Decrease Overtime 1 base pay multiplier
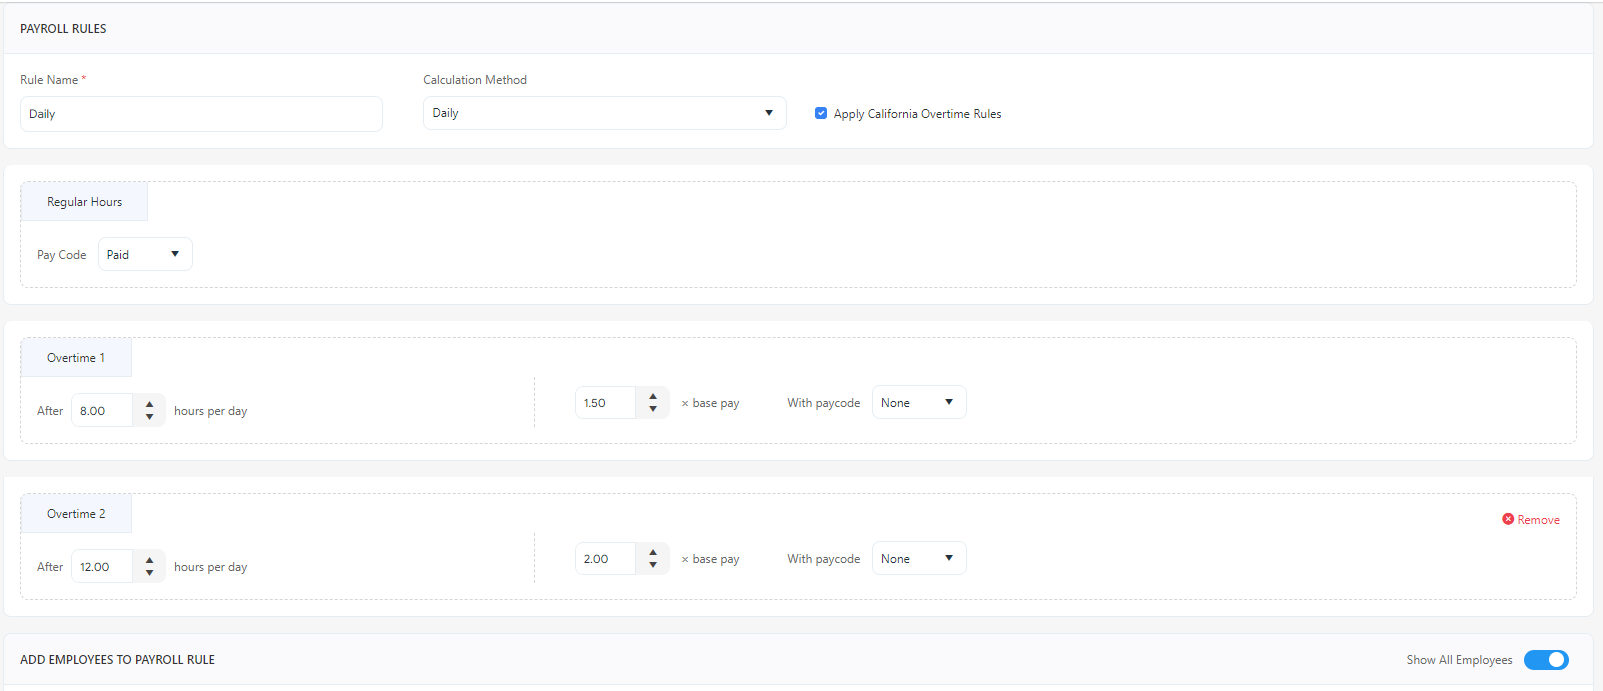Image resolution: width=1603 pixels, height=691 pixels. coord(653,409)
